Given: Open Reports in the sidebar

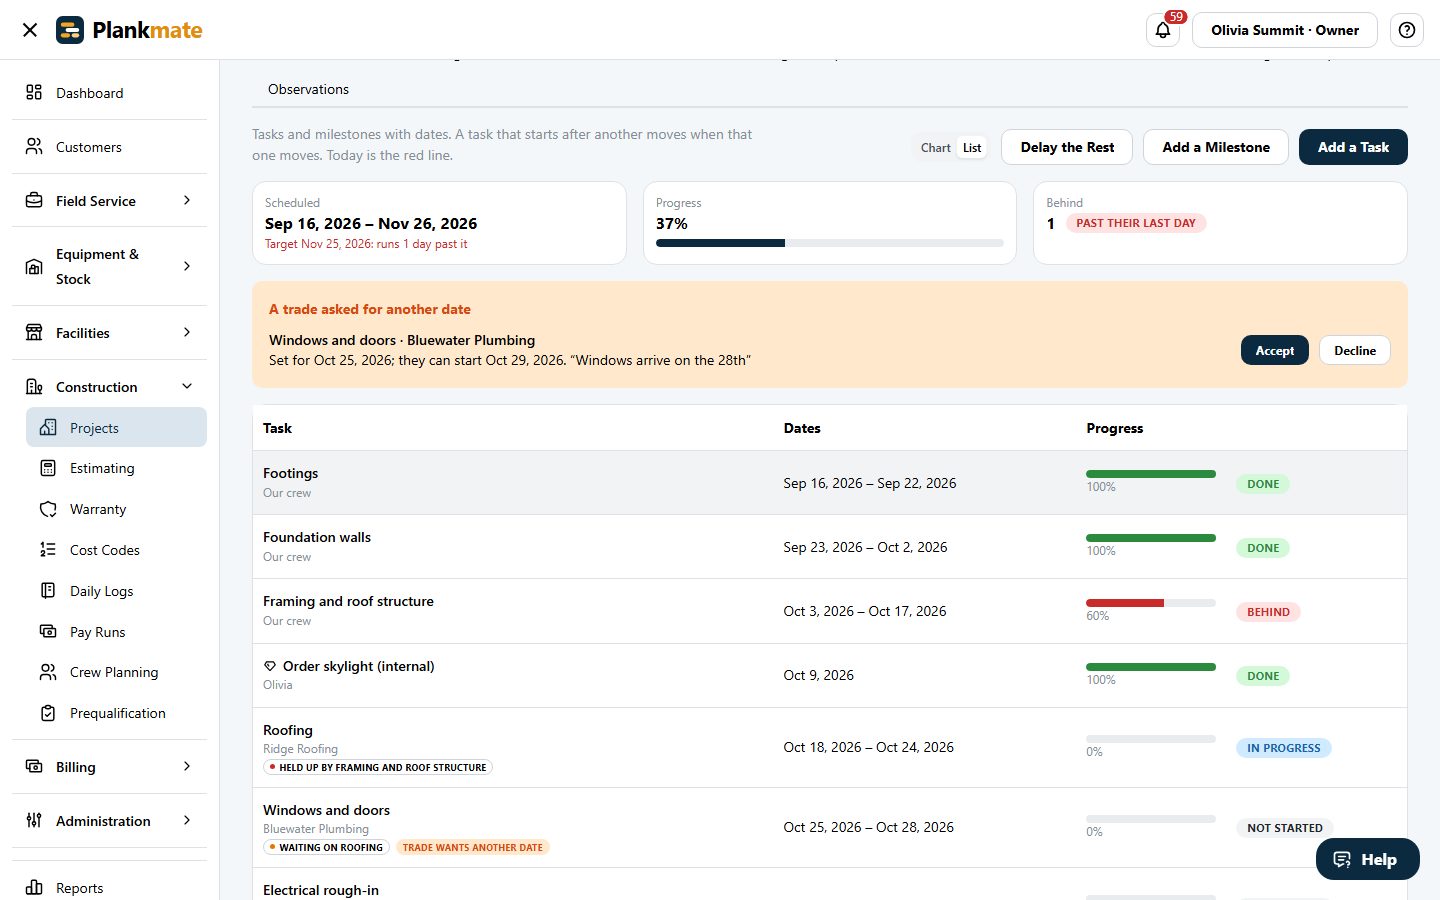Looking at the screenshot, I should tap(109, 887).
